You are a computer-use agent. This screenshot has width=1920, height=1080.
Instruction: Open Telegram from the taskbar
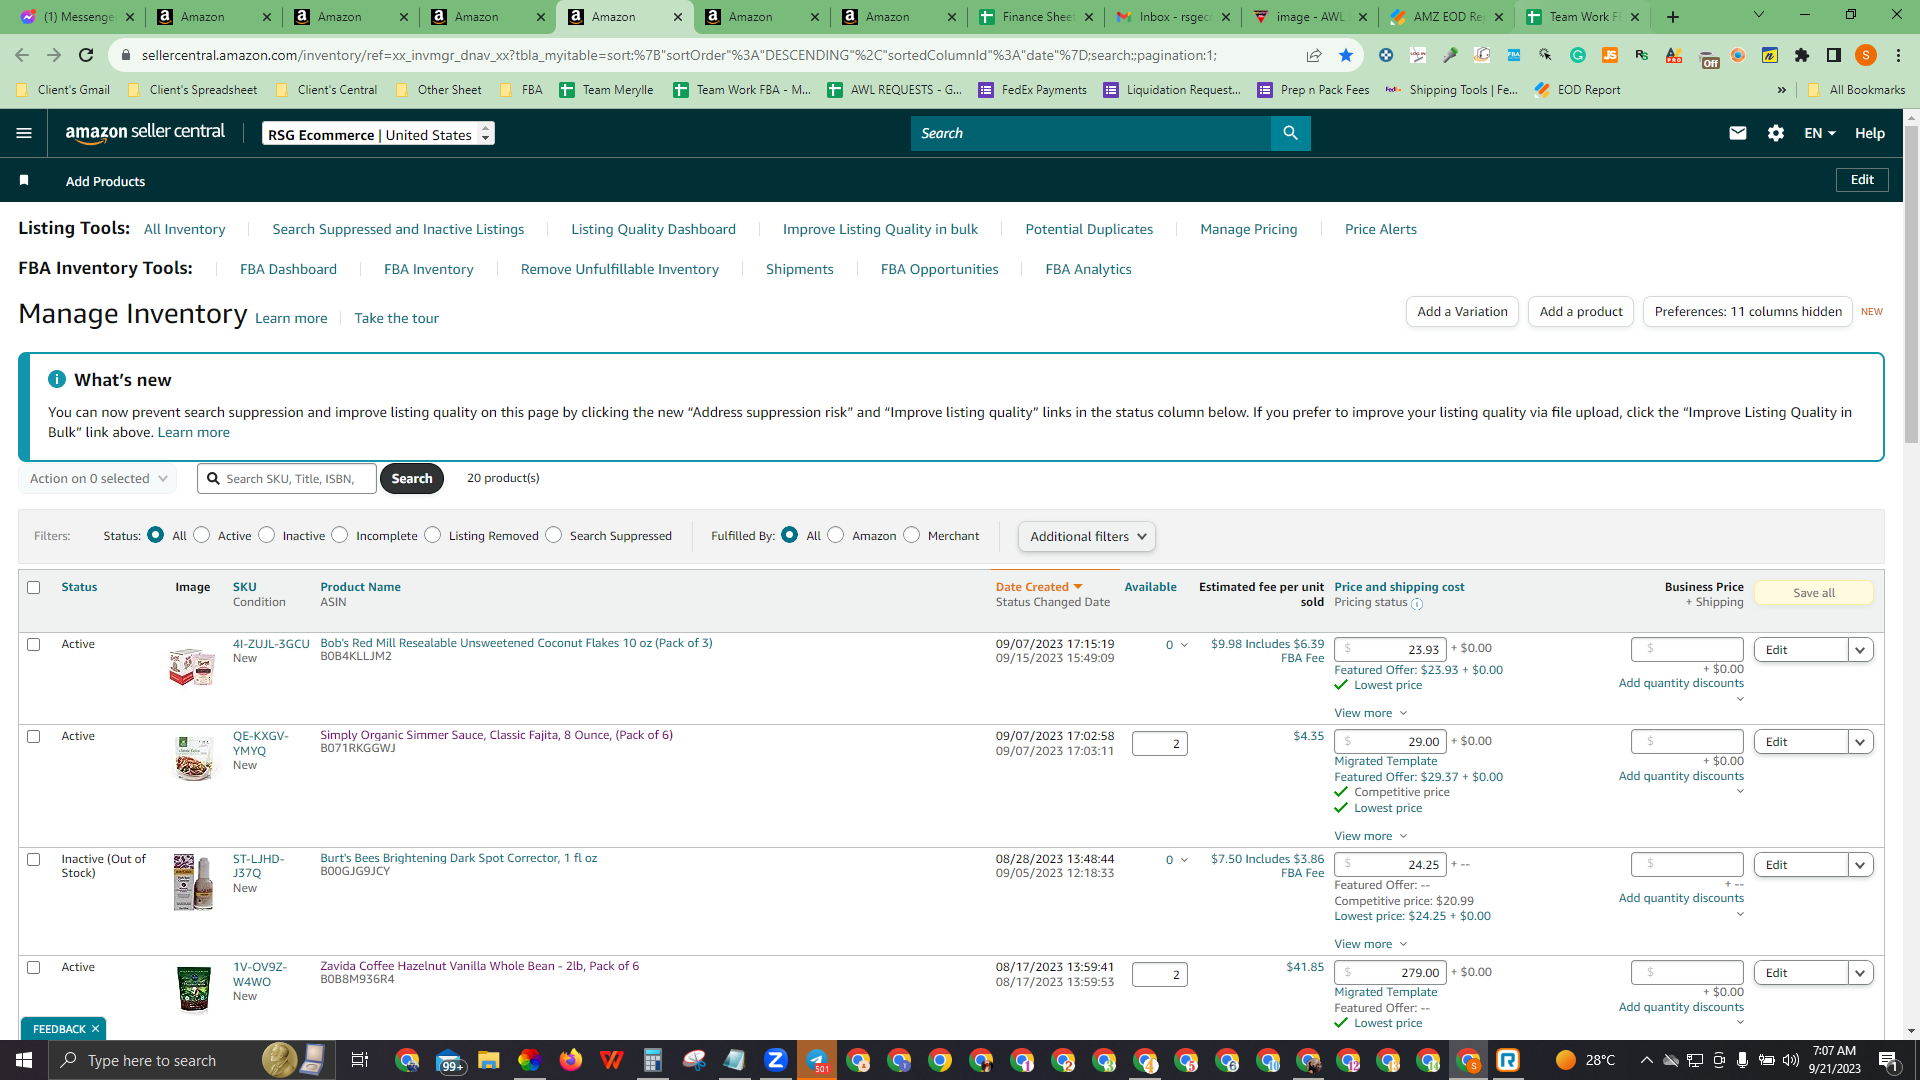coord(816,1060)
